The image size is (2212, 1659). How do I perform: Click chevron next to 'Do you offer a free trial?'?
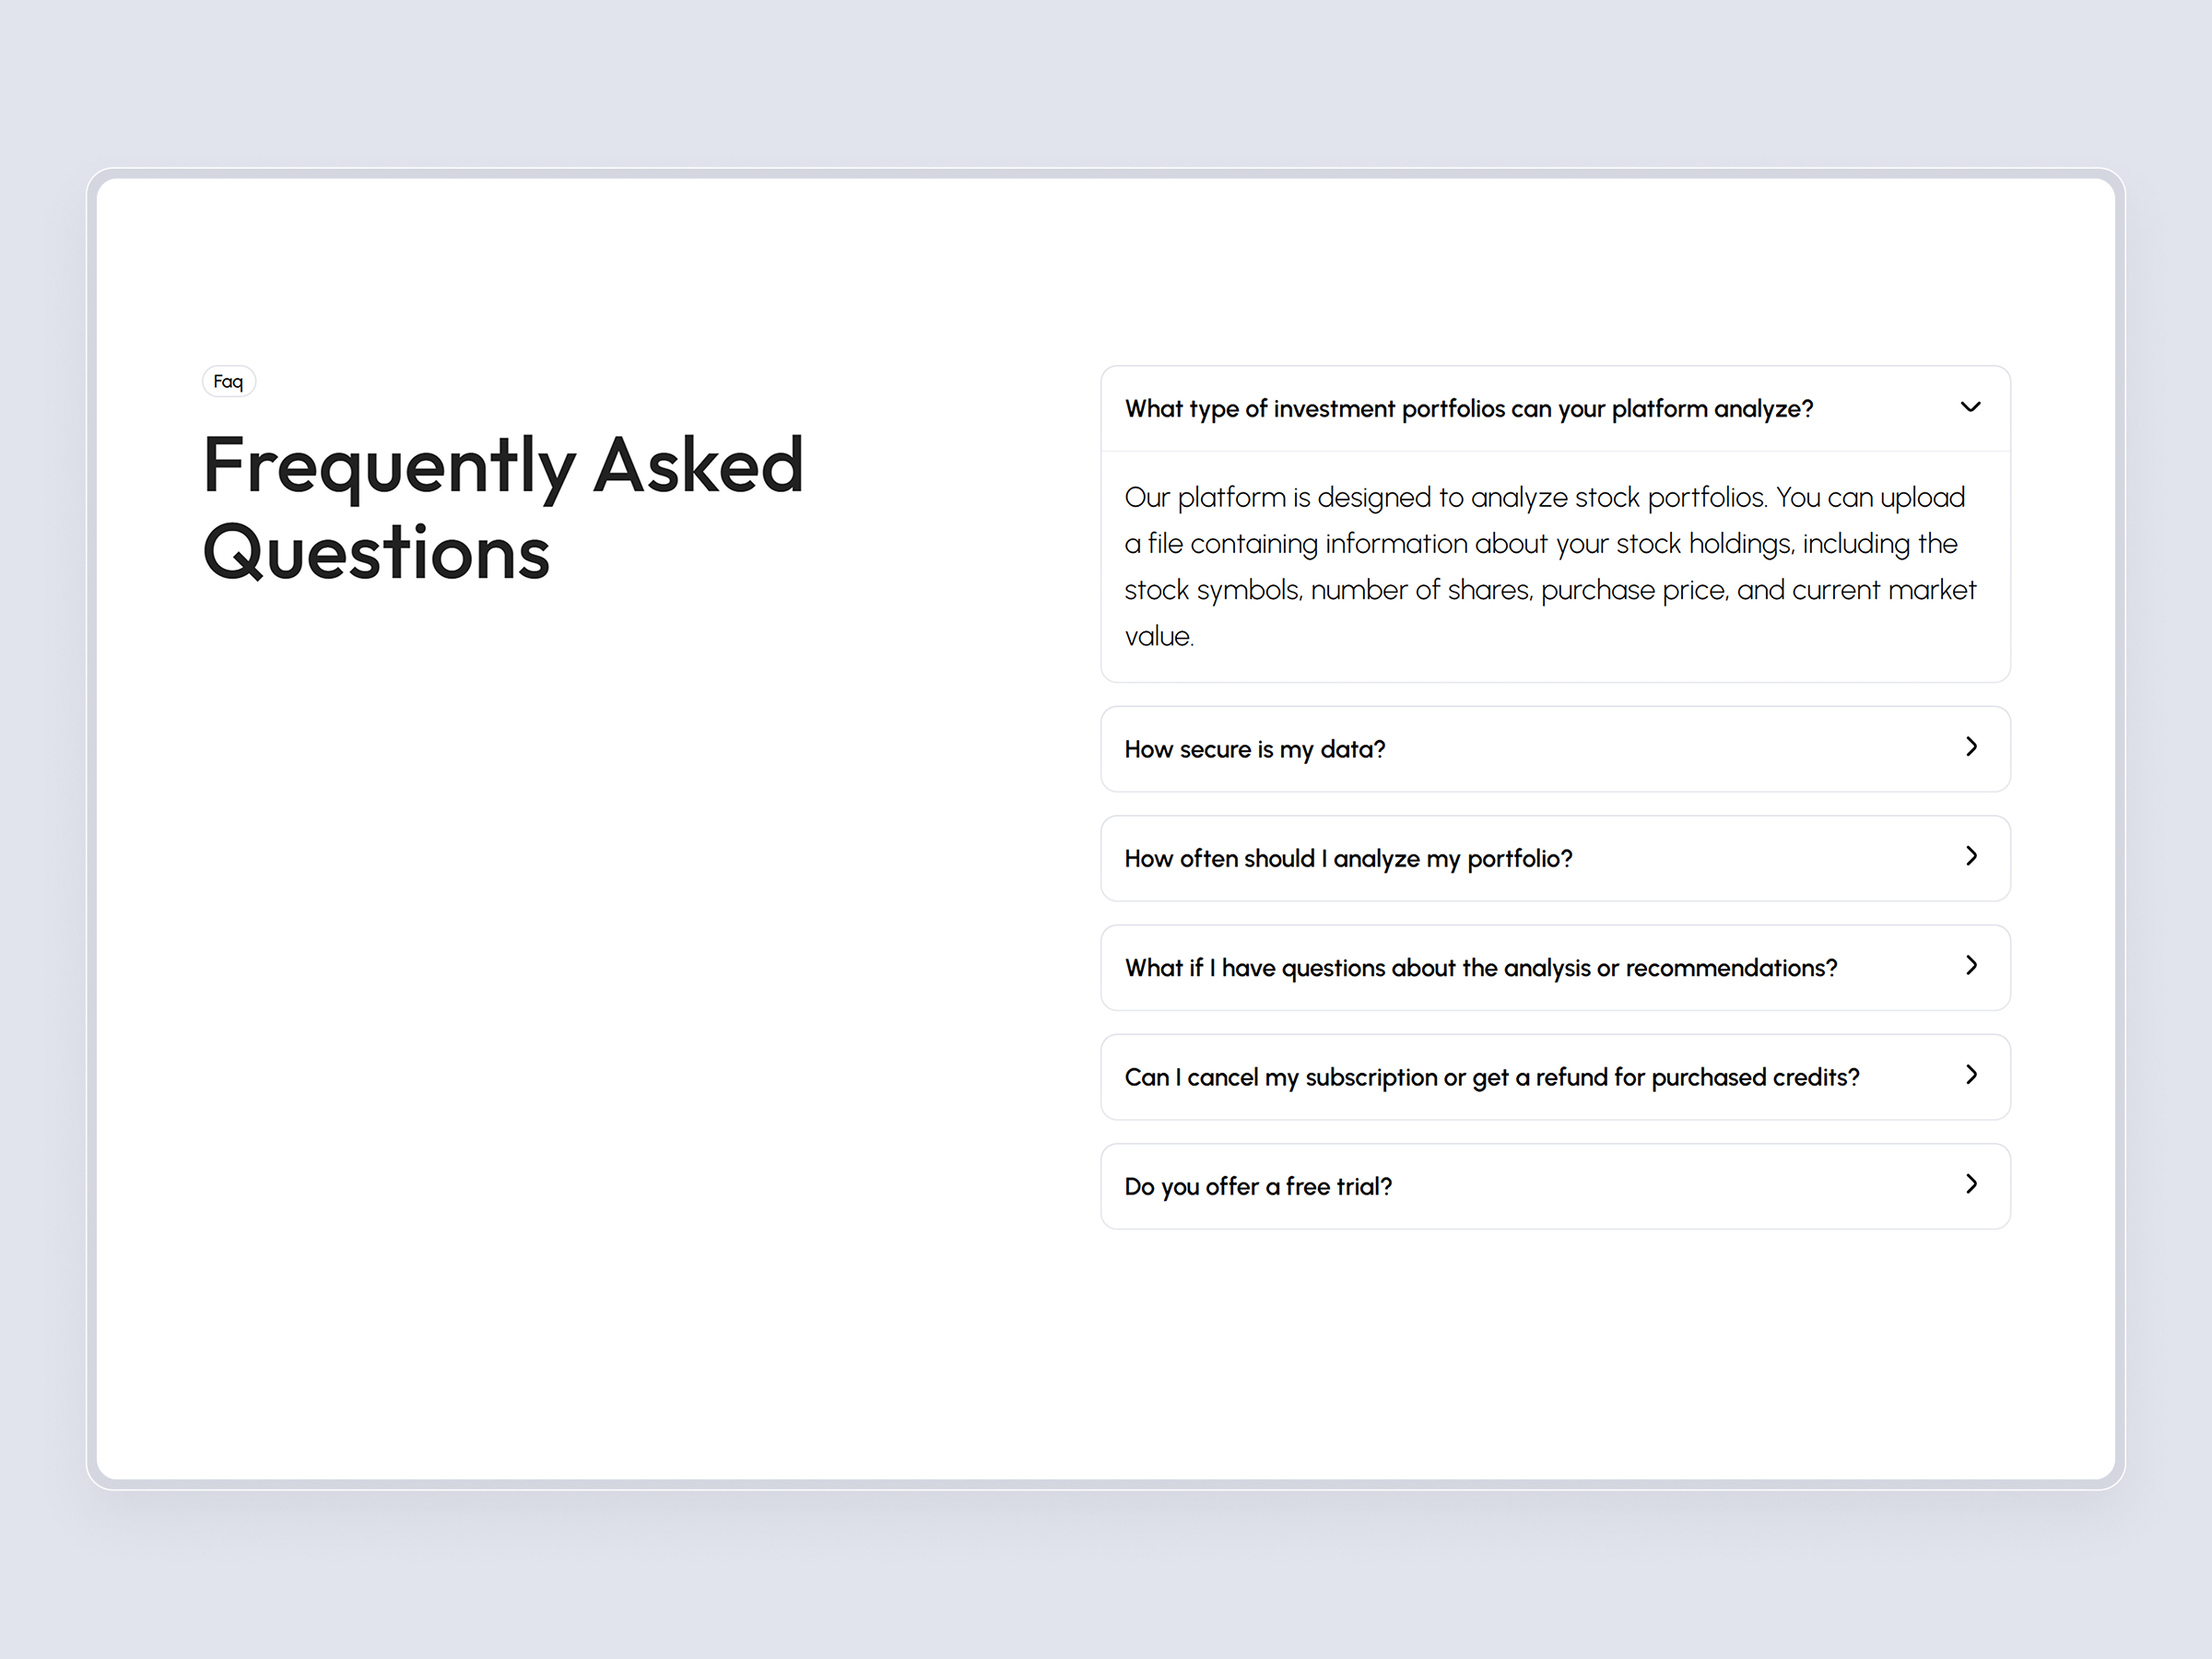tap(1971, 1184)
